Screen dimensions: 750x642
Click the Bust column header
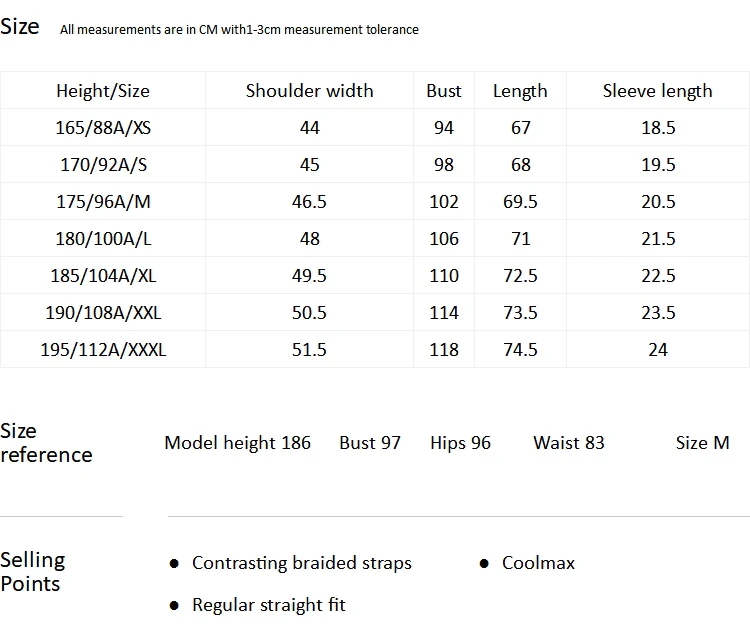click(x=444, y=91)
